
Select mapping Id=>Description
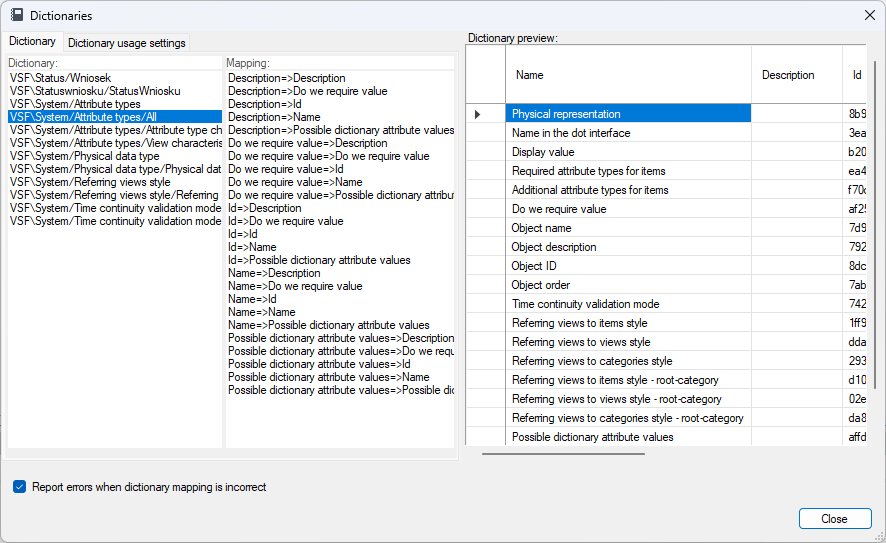tap(340, 208)
